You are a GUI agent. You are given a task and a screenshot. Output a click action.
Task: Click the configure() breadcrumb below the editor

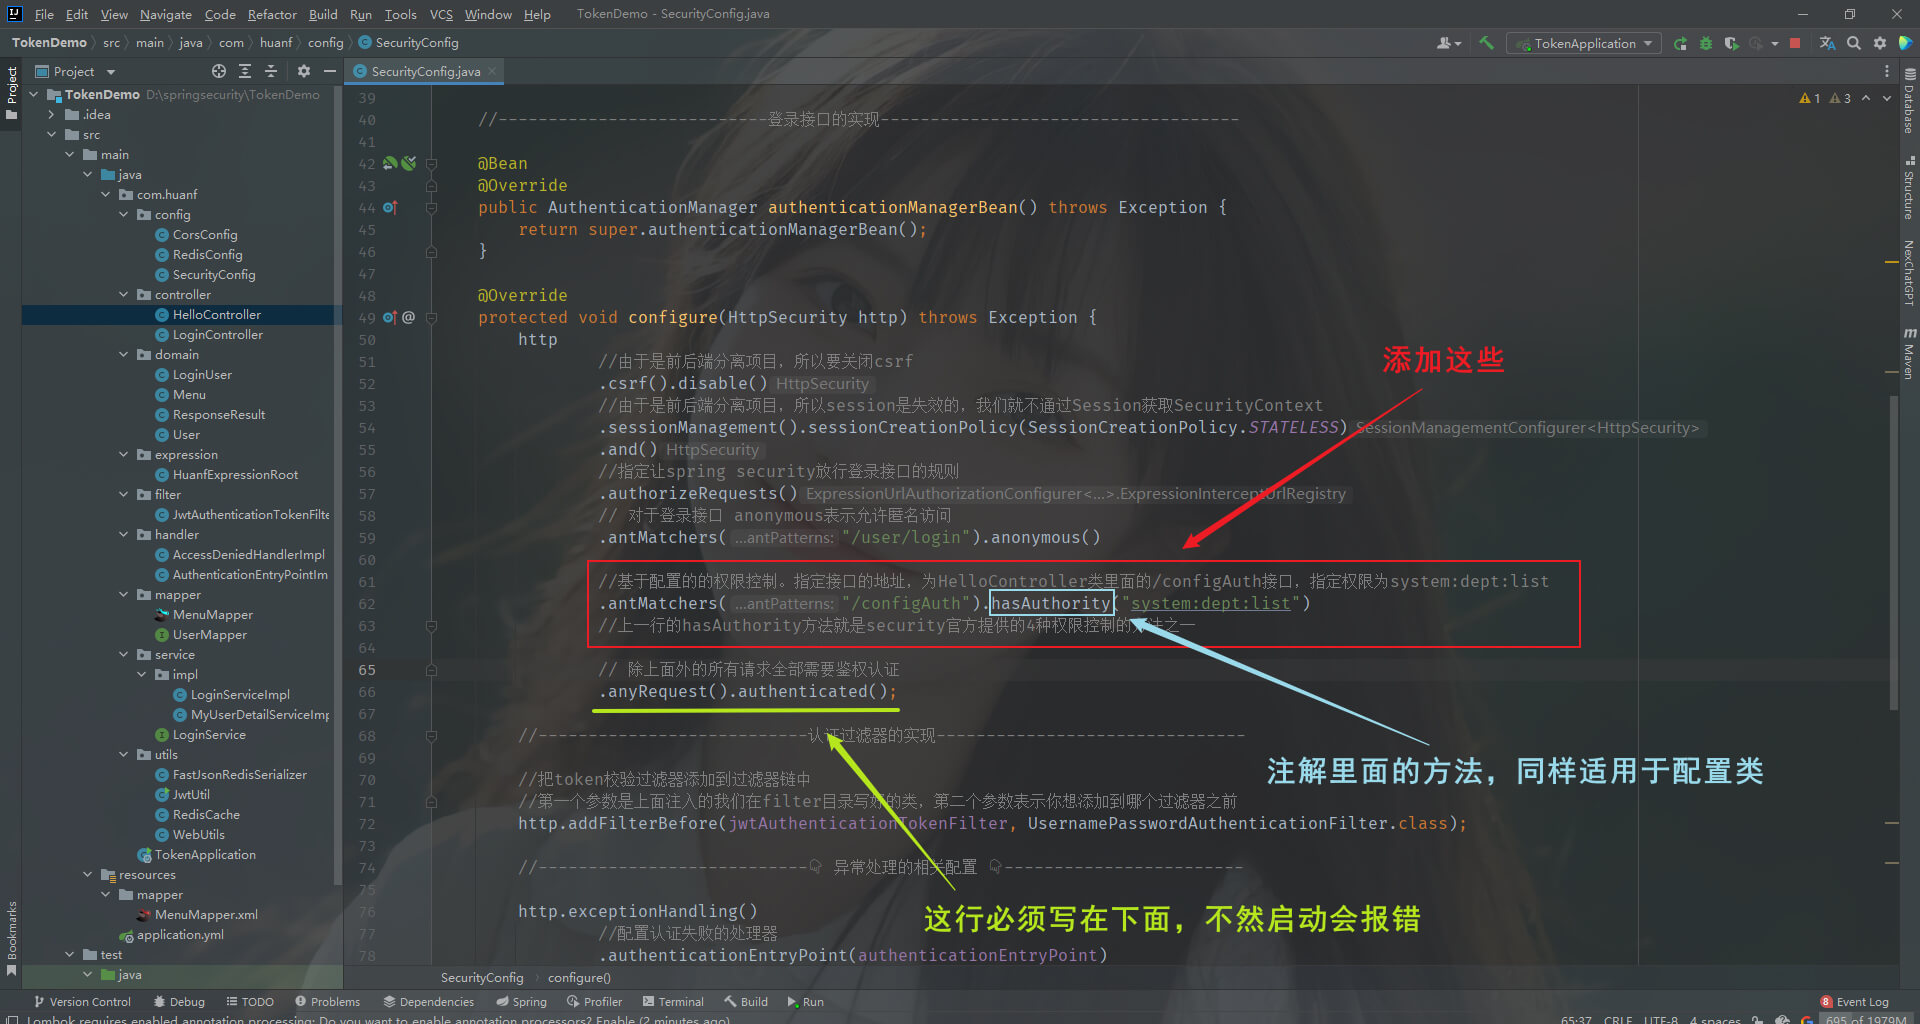579,977
